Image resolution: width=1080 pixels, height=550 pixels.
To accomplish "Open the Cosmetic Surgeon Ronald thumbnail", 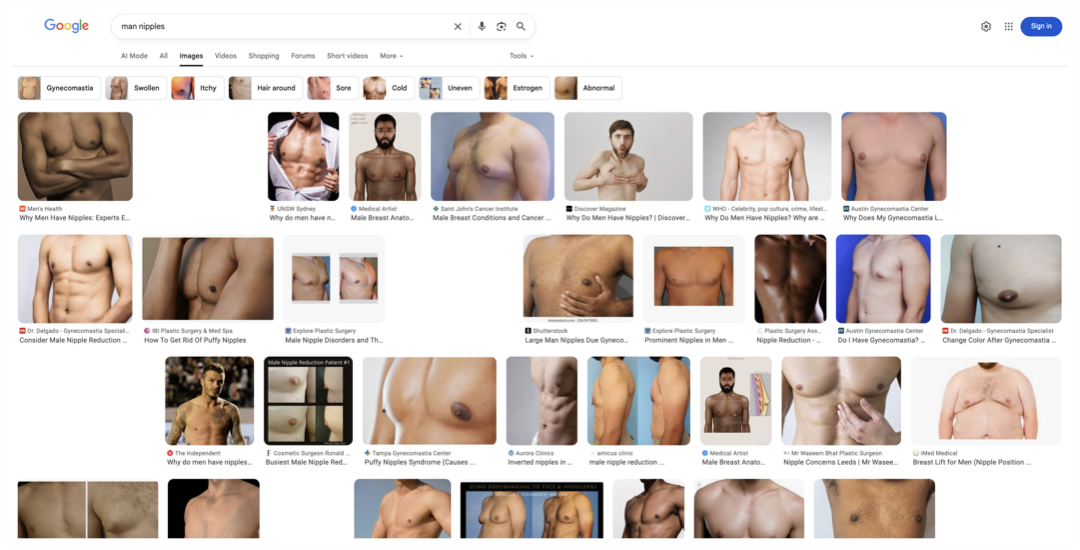I will tap(309, 401).
